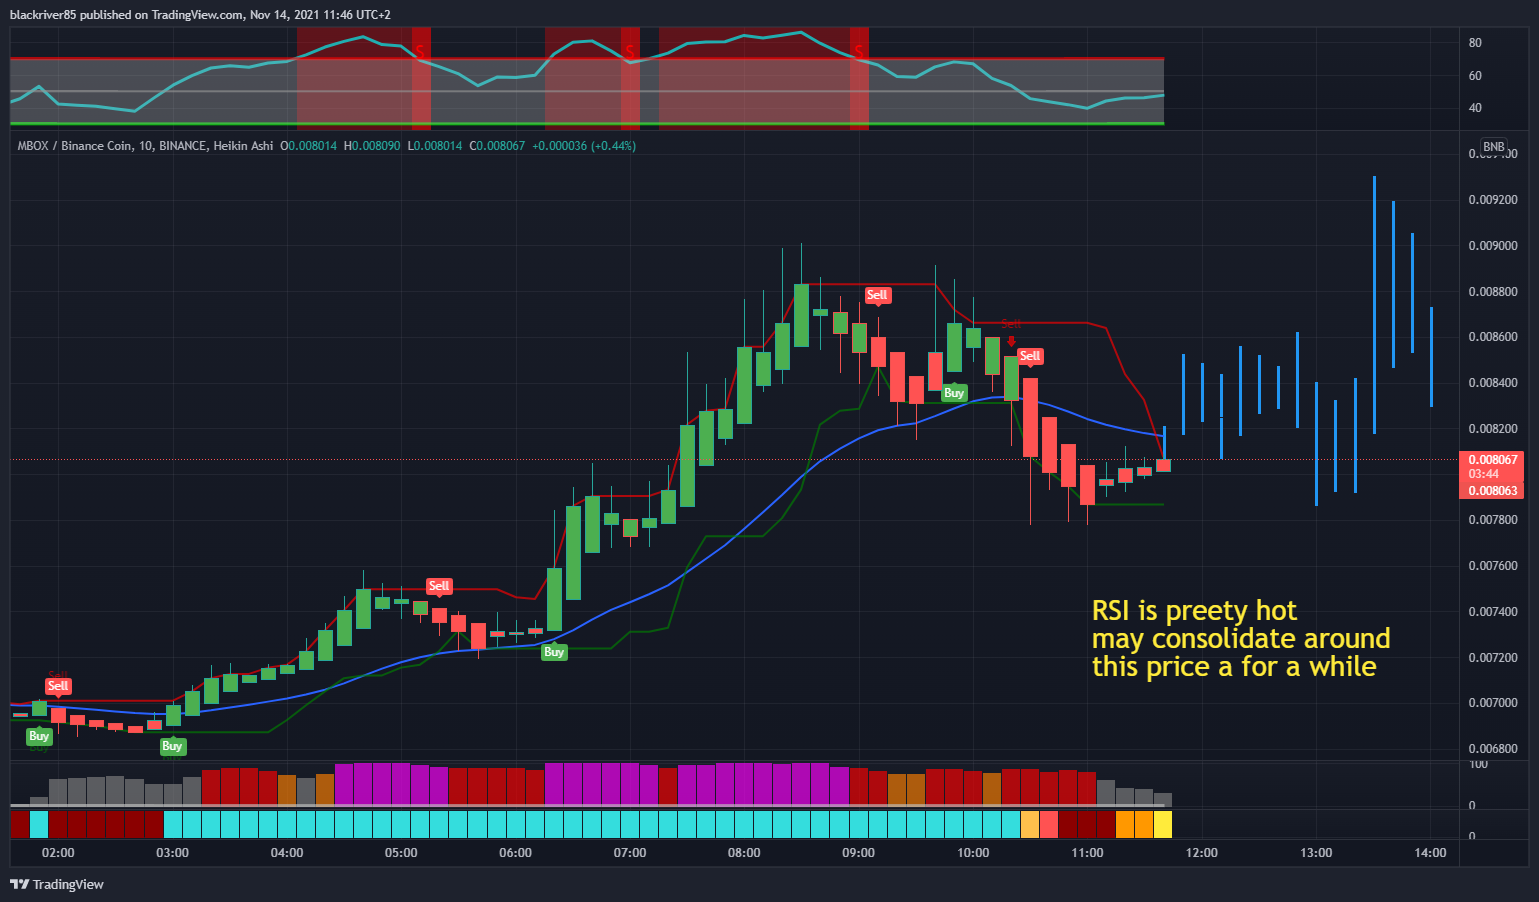Click the 11:00 time axis label
The height and width of the screenshot is (902, 1539).
[x=1087, y=853]
